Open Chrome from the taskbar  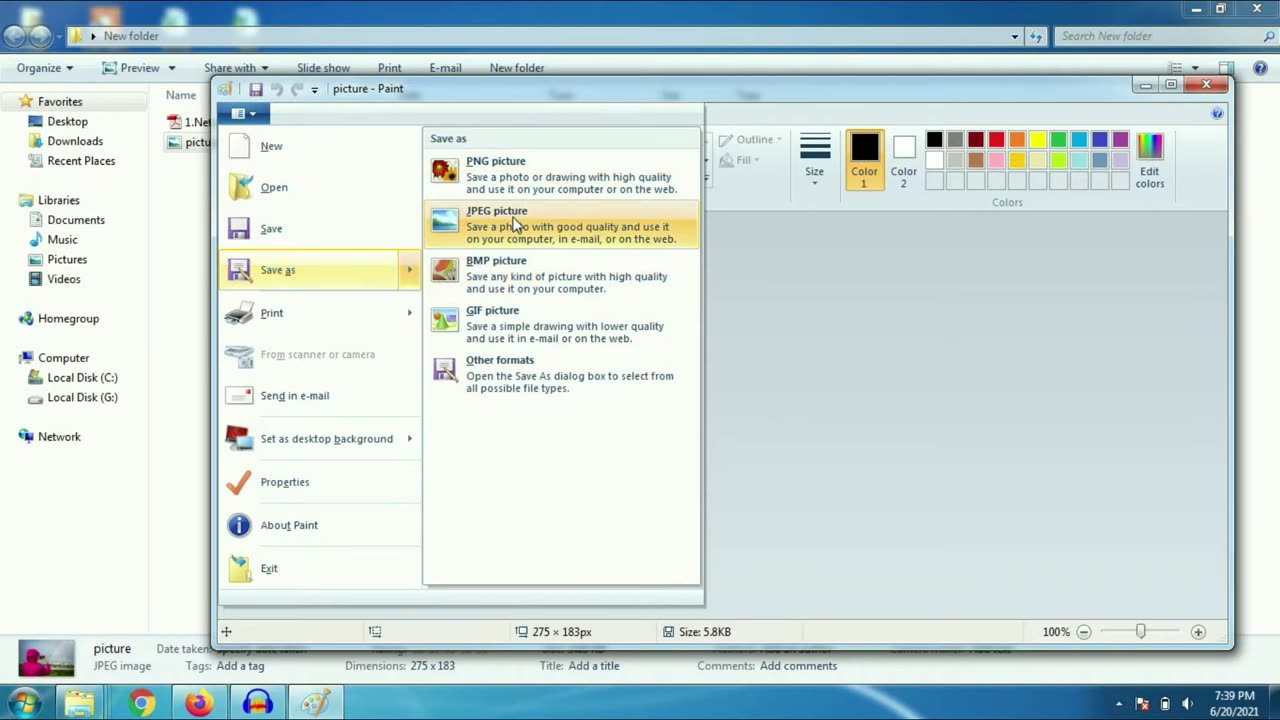click(x=141, y=704)
